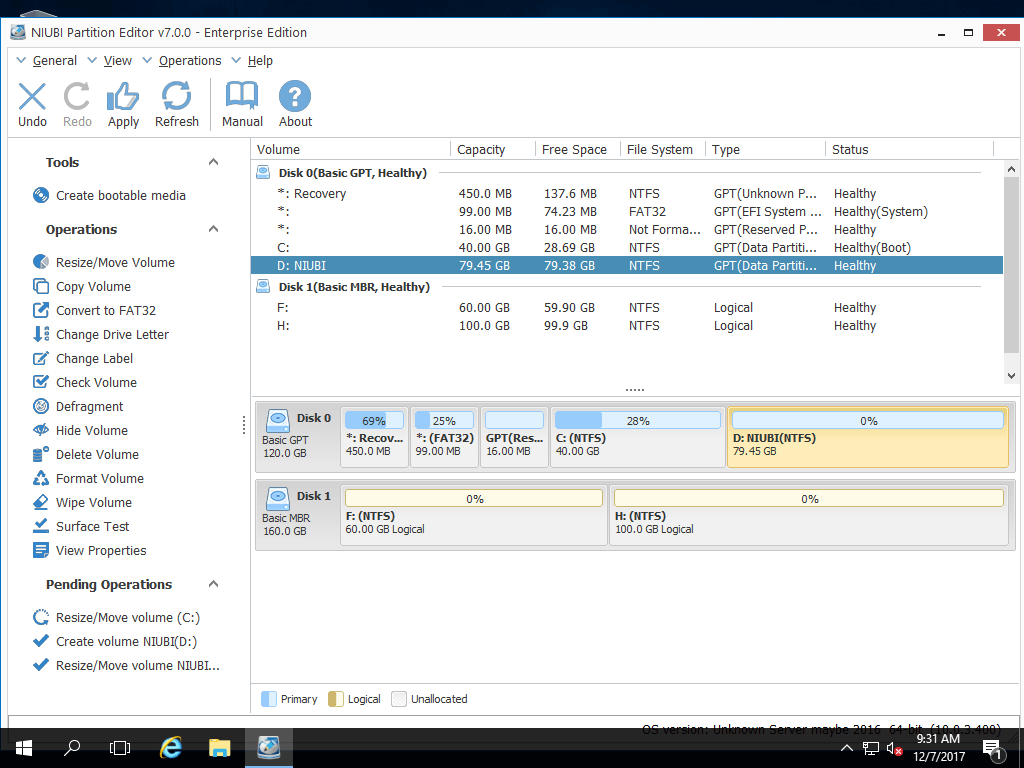Image resolution: width=1024 pixels, height=768 pixels.
Task: Click the volume list scrollbar down arrow
Action: (x=1011, y=376)
